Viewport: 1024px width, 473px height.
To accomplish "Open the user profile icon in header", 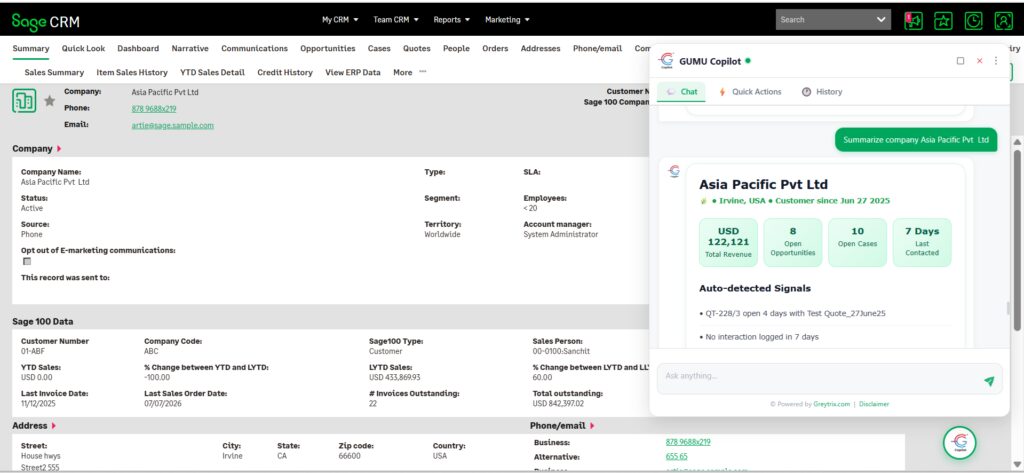I will click(x=1003, y=20).
